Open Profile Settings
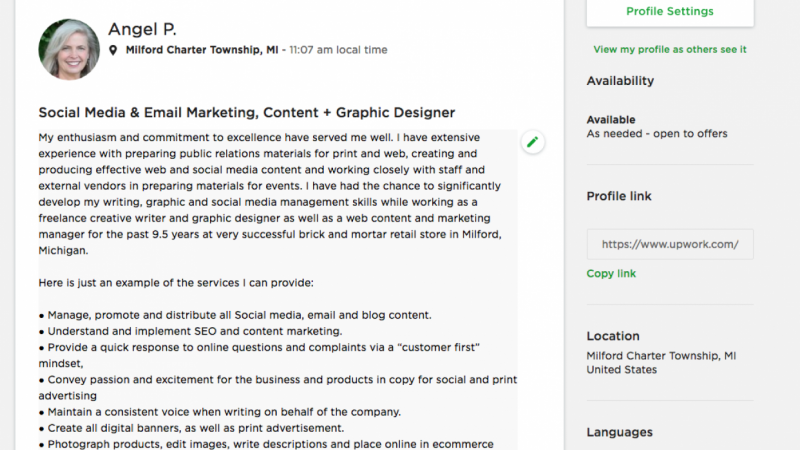 669,11
